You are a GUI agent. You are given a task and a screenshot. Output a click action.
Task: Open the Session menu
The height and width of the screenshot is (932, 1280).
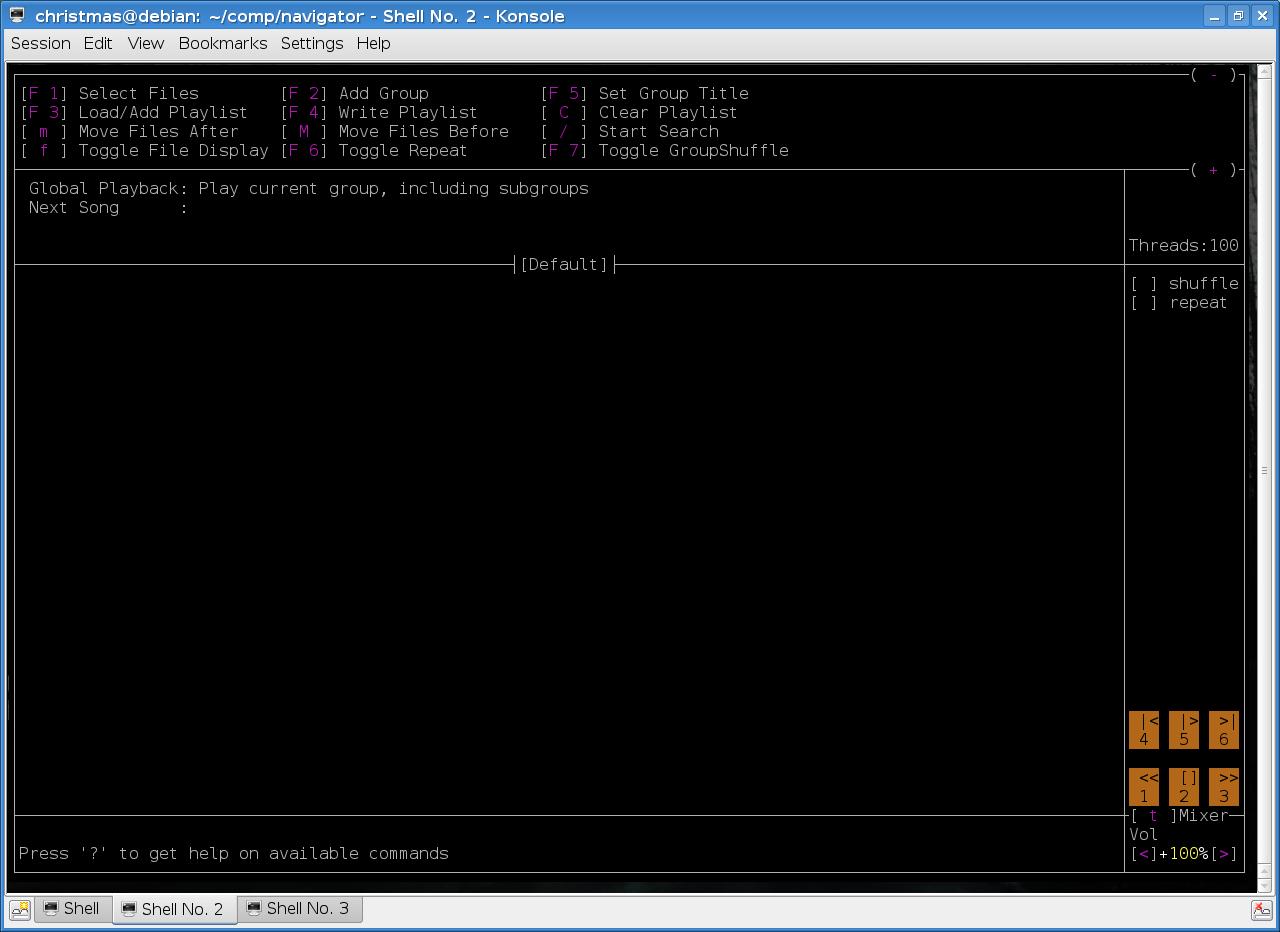(x=40, y=43)
